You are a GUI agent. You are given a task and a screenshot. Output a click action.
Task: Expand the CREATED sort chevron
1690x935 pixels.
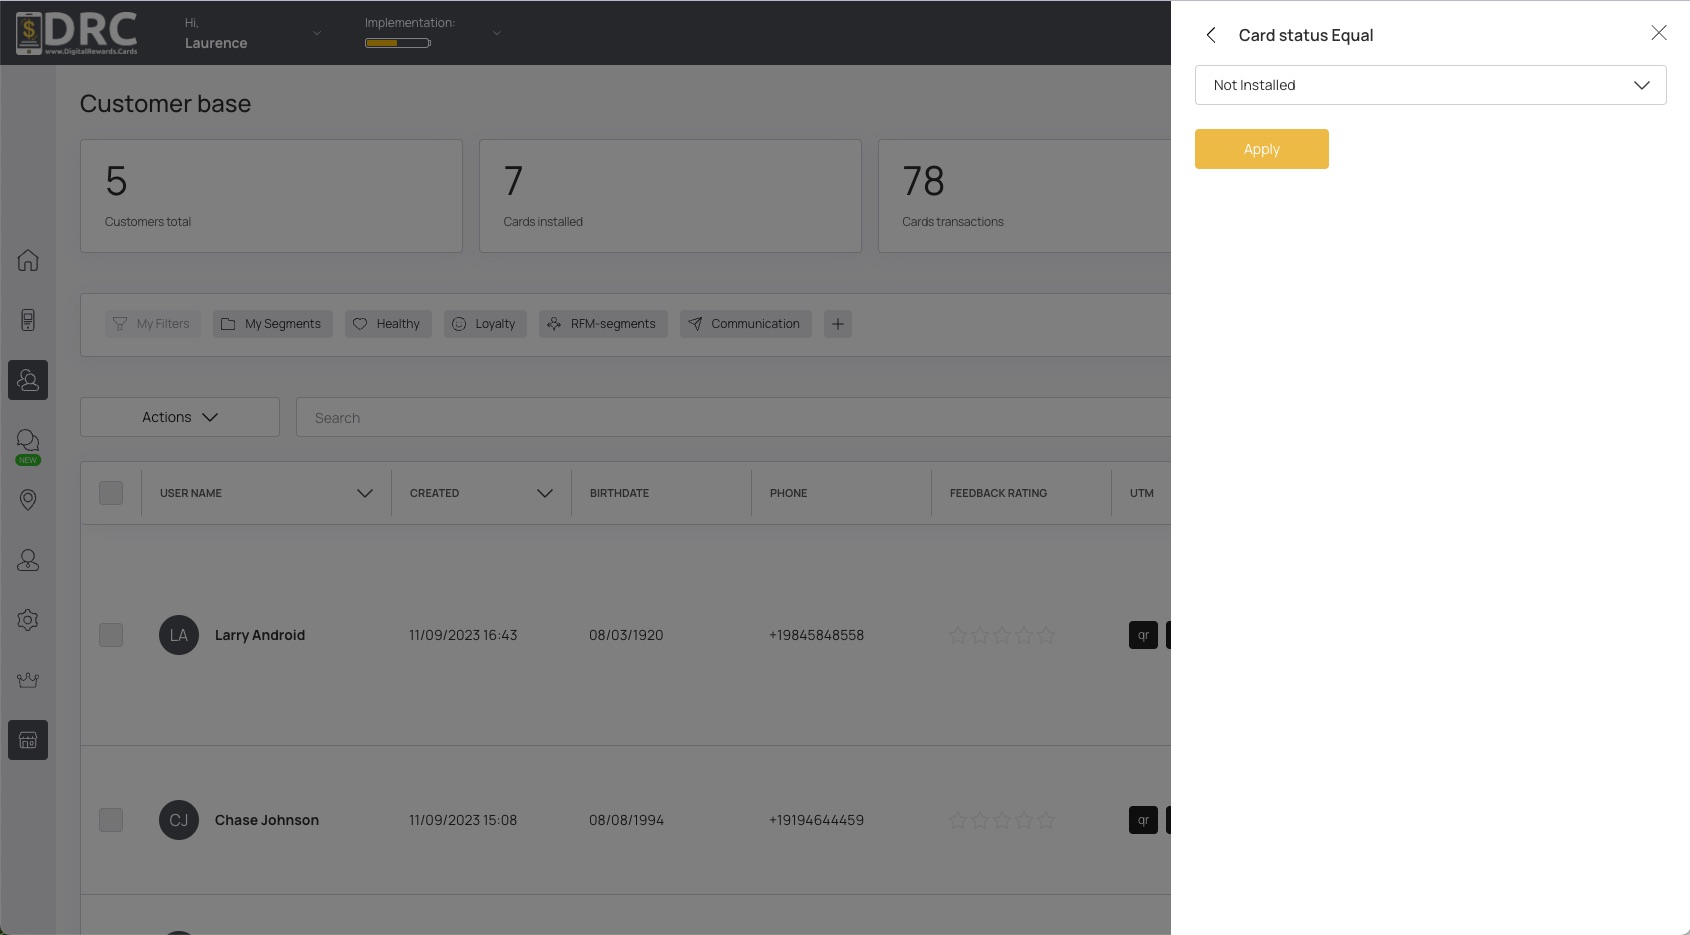pos(545,493)
